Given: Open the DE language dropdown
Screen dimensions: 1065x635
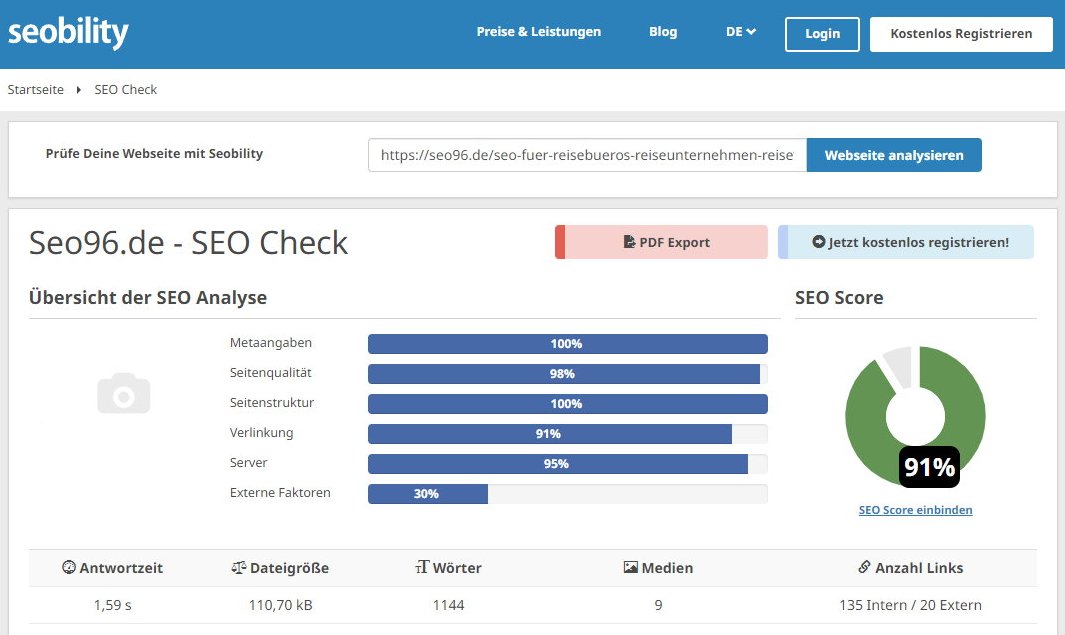Looking at the screenshot, I should [x=740, y=32].
